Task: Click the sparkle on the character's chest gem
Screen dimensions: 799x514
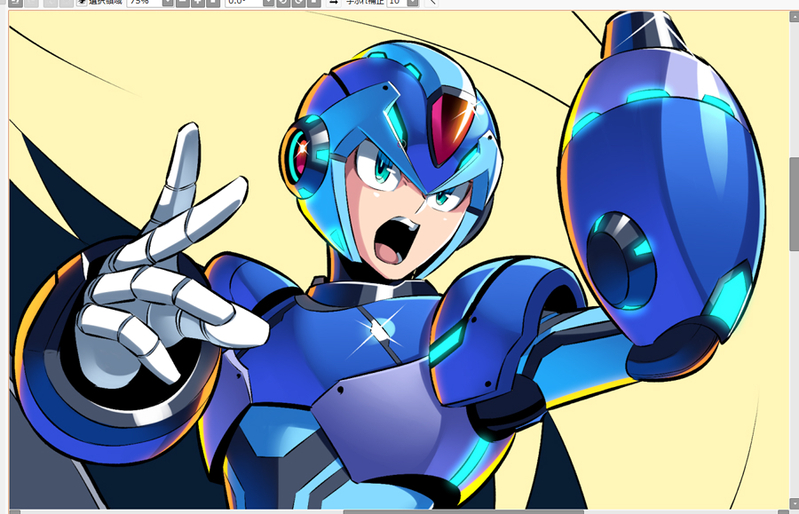Action: (x=379, y=330)
